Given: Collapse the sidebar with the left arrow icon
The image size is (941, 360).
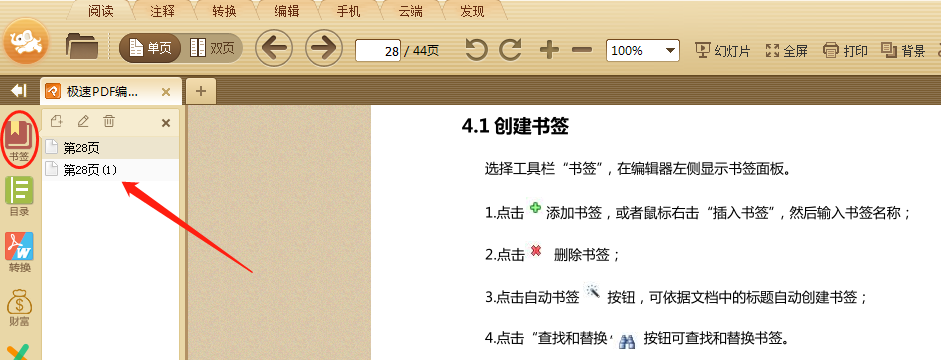Looking at the screenshot, I should 19,91.
